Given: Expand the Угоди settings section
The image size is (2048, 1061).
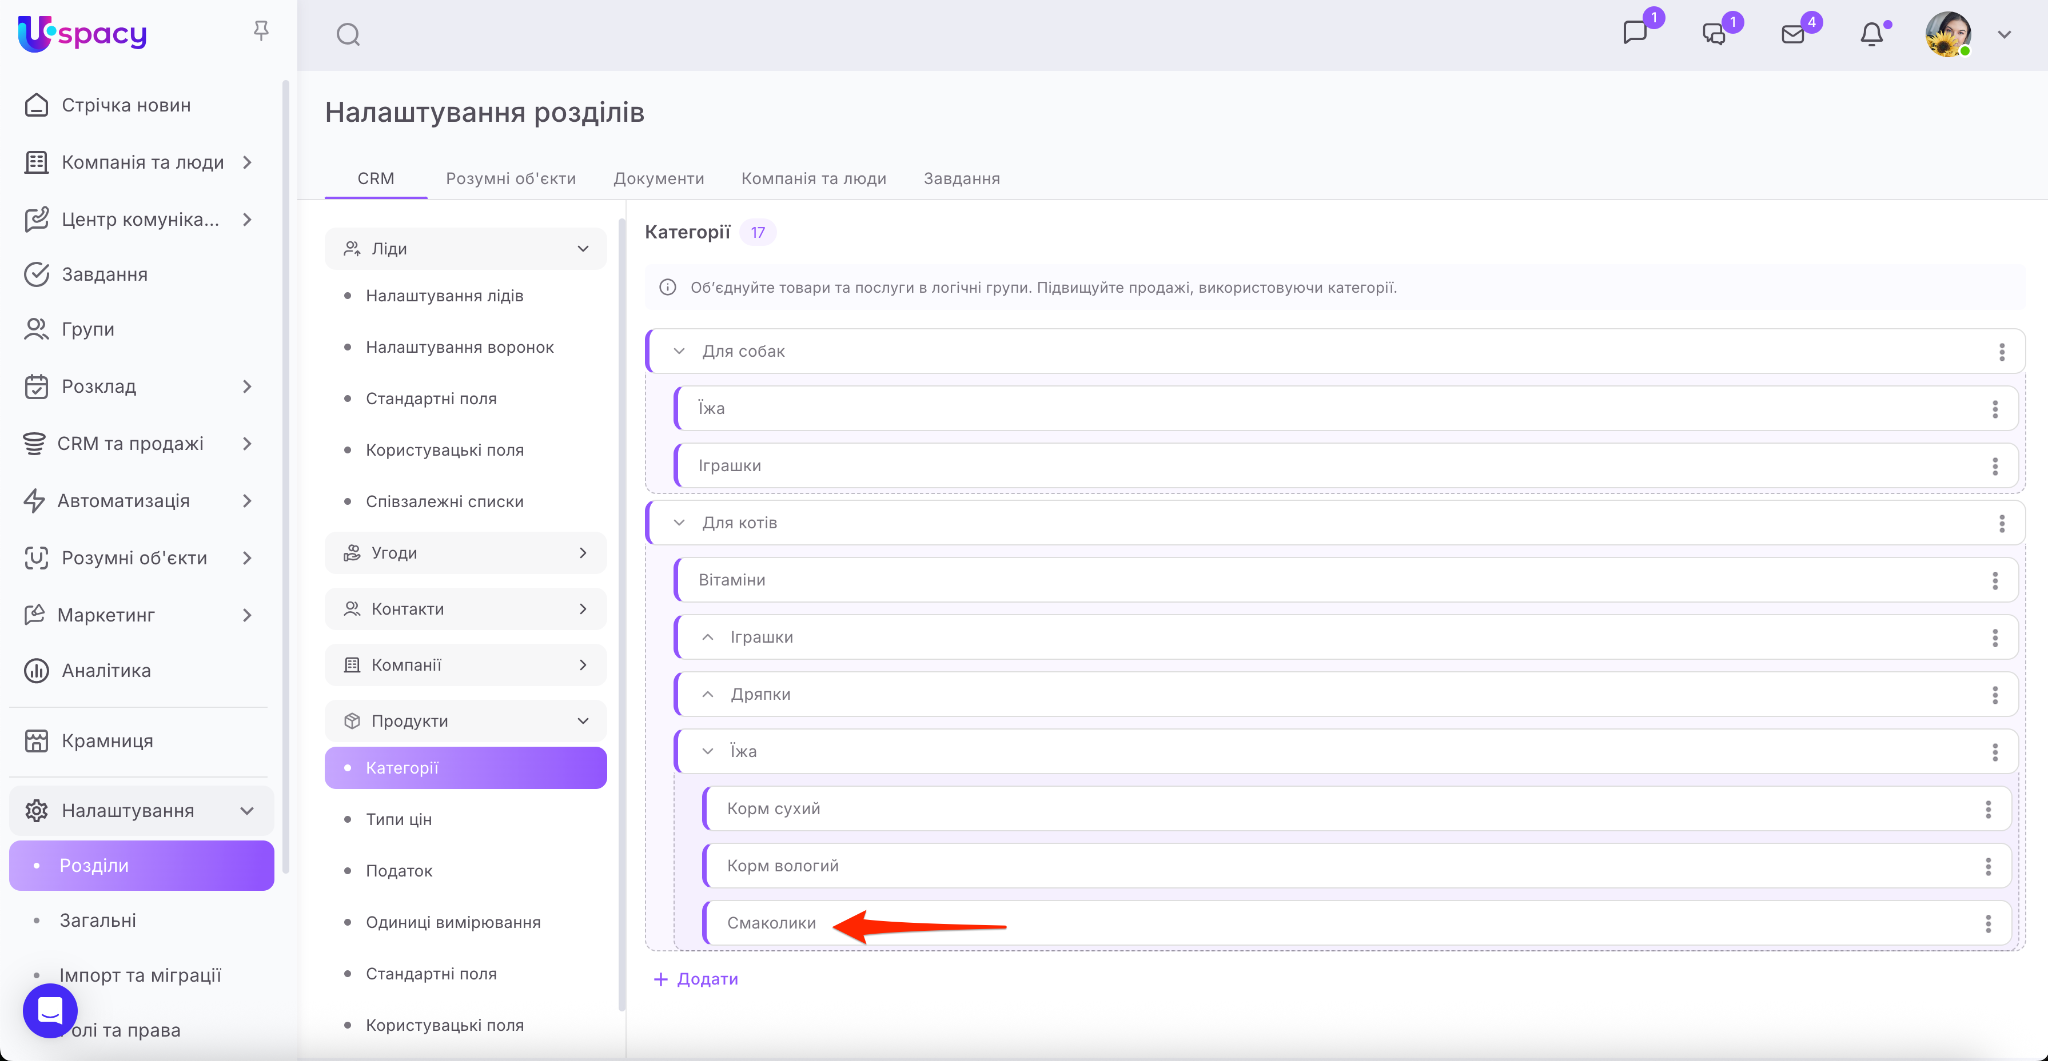Looking at the screenshot, I should point(465,553).
